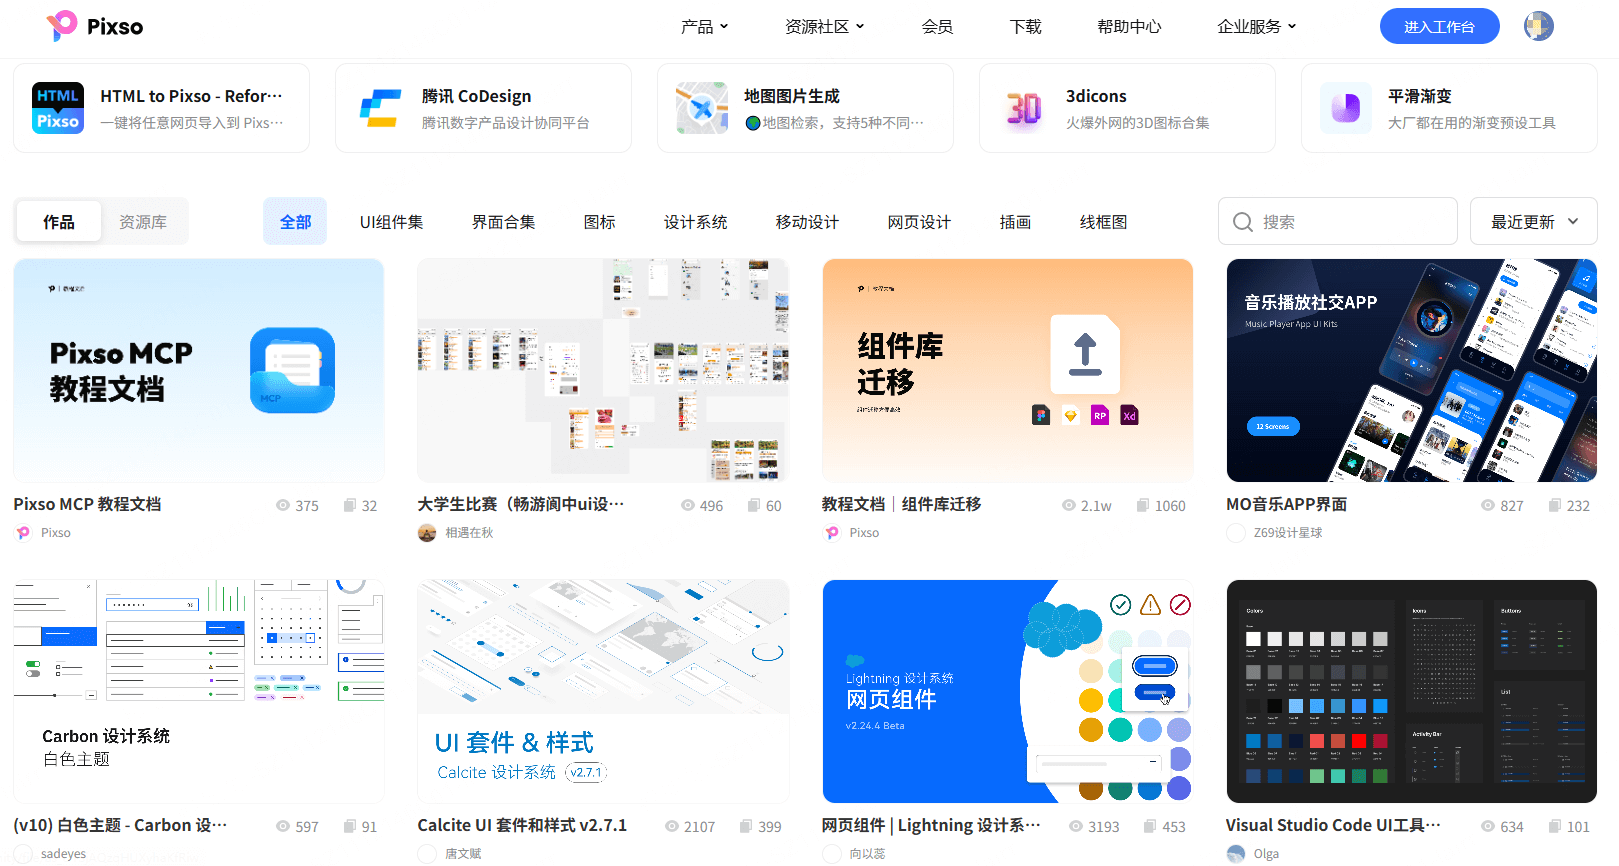Expand the 资源社区 menu
1619x866 pixels.
click(x=825, y=27)
